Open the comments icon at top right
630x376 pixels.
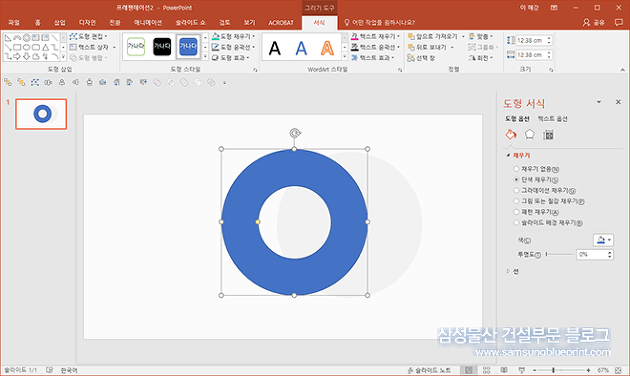[619, 22]
